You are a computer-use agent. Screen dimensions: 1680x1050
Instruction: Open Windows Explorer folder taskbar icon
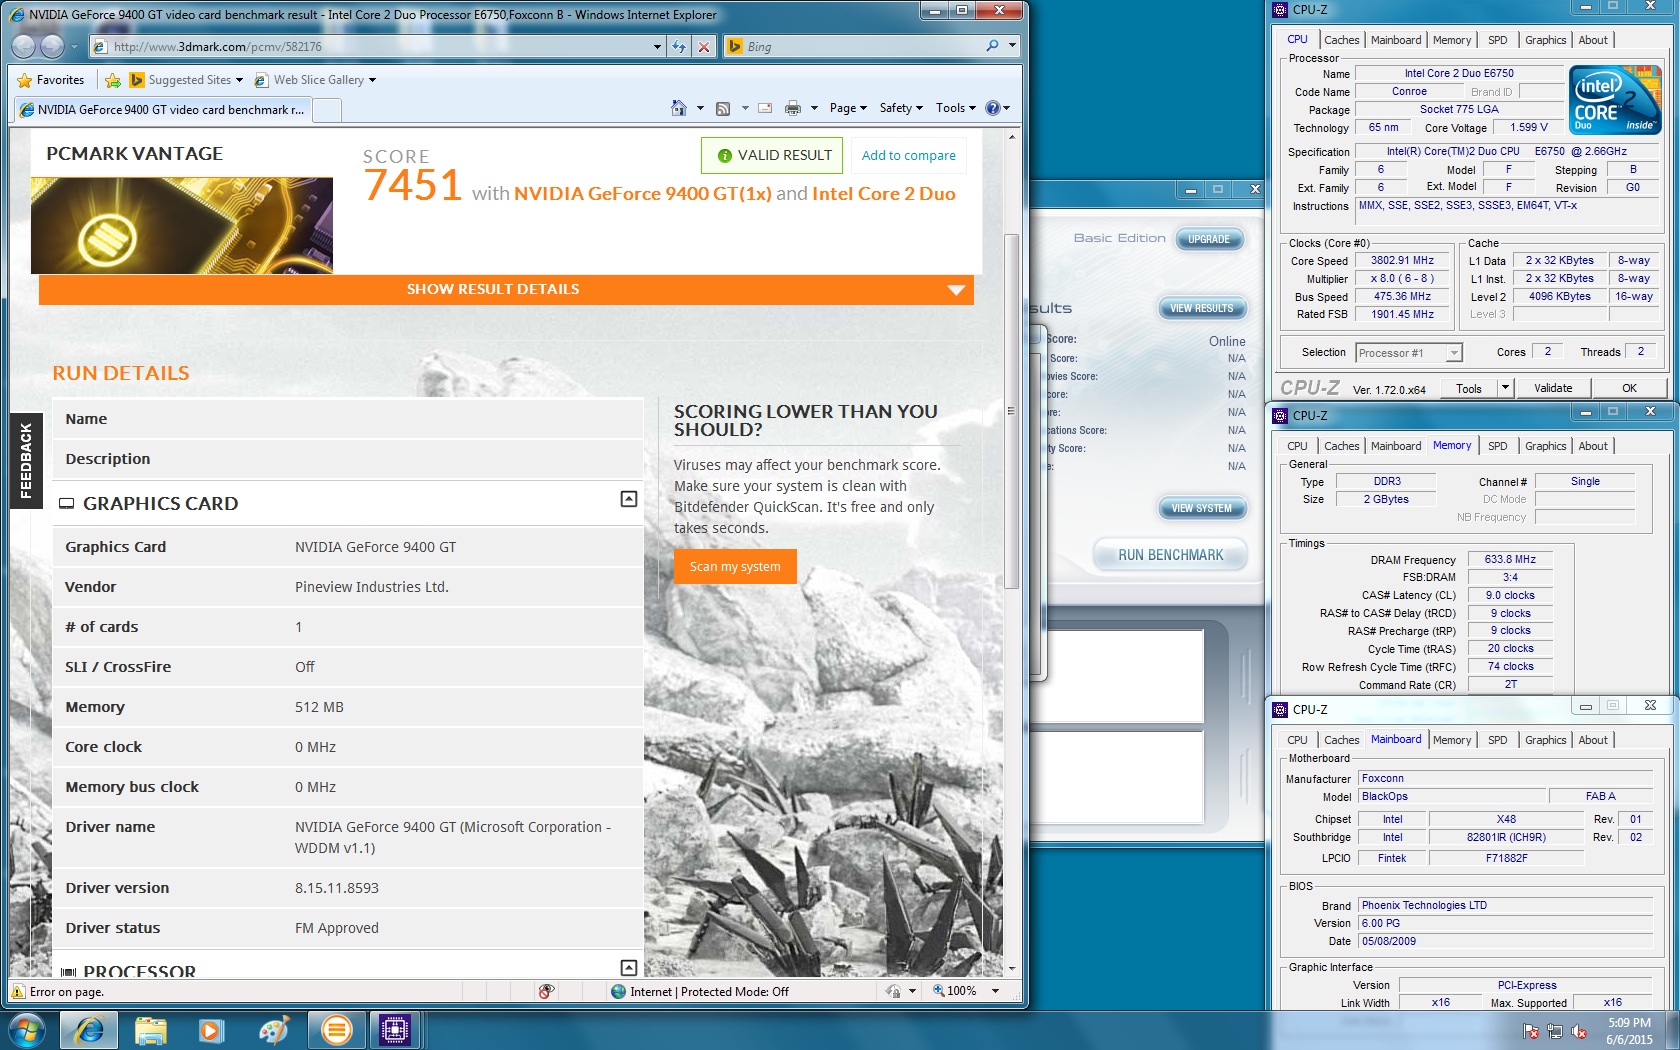pyautogui.click(x=150, y=1030)
